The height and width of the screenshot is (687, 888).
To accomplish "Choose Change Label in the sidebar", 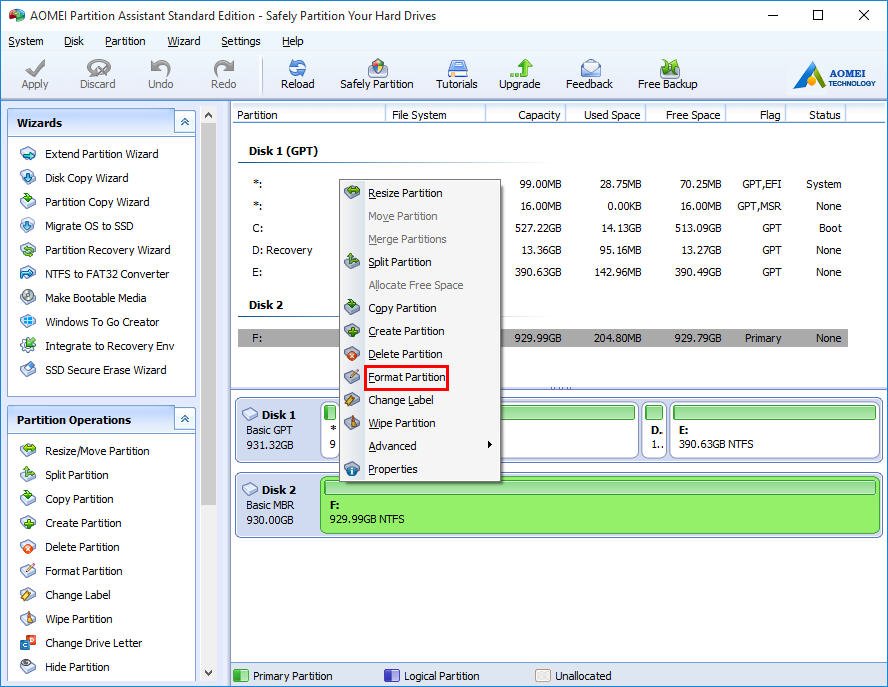I will (x=65, y=595).
